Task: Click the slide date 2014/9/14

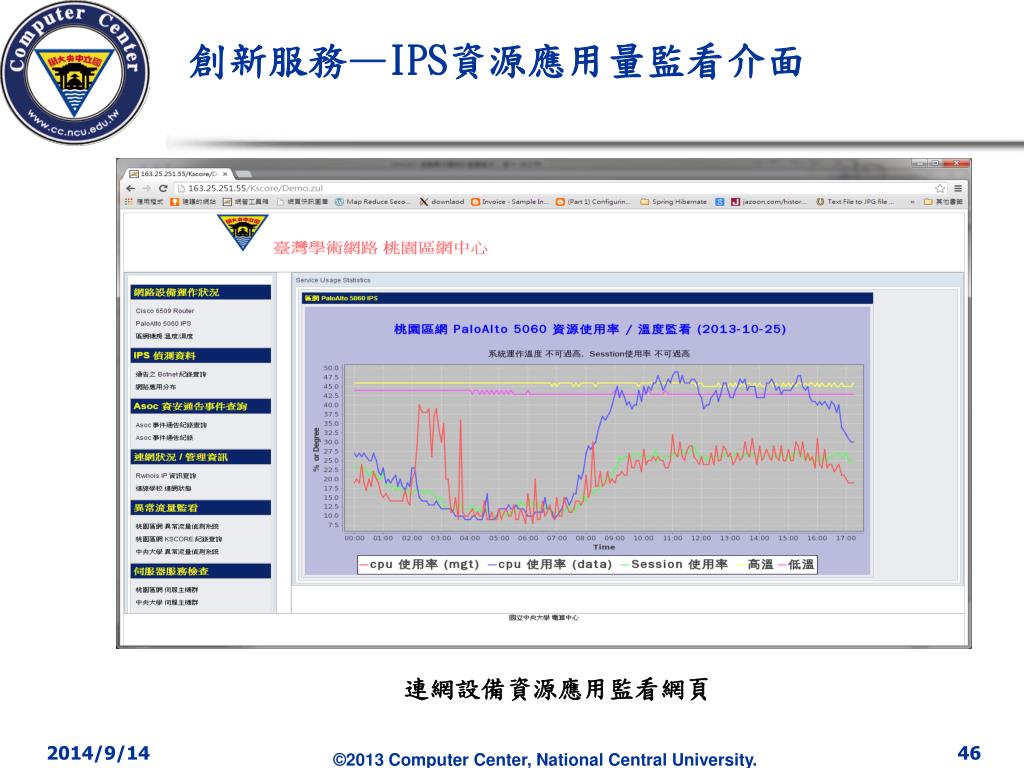Action: pos(99,753)
